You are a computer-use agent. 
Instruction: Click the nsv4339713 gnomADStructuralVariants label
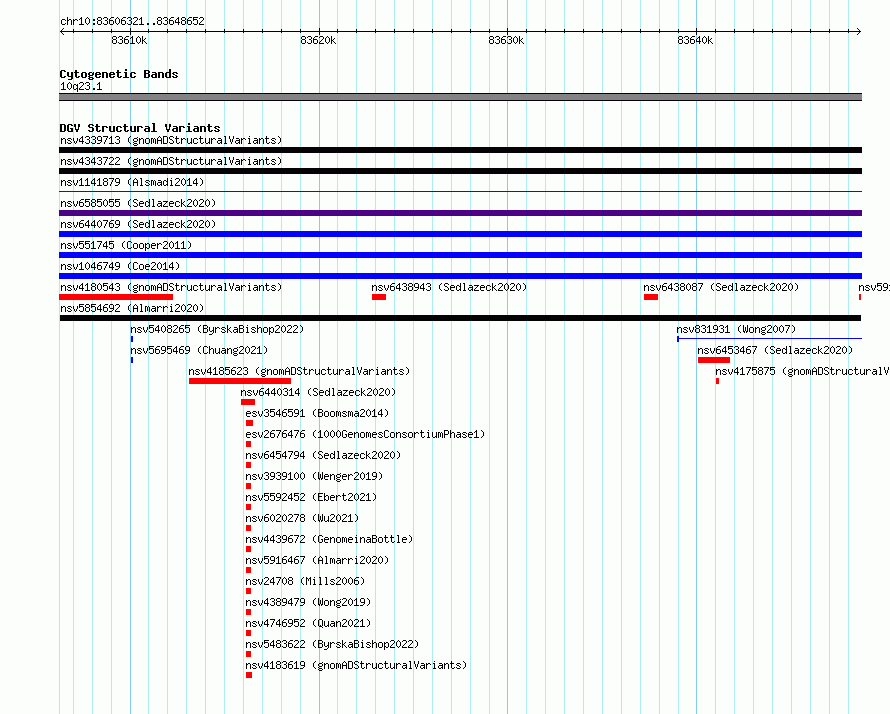[171, 140]
